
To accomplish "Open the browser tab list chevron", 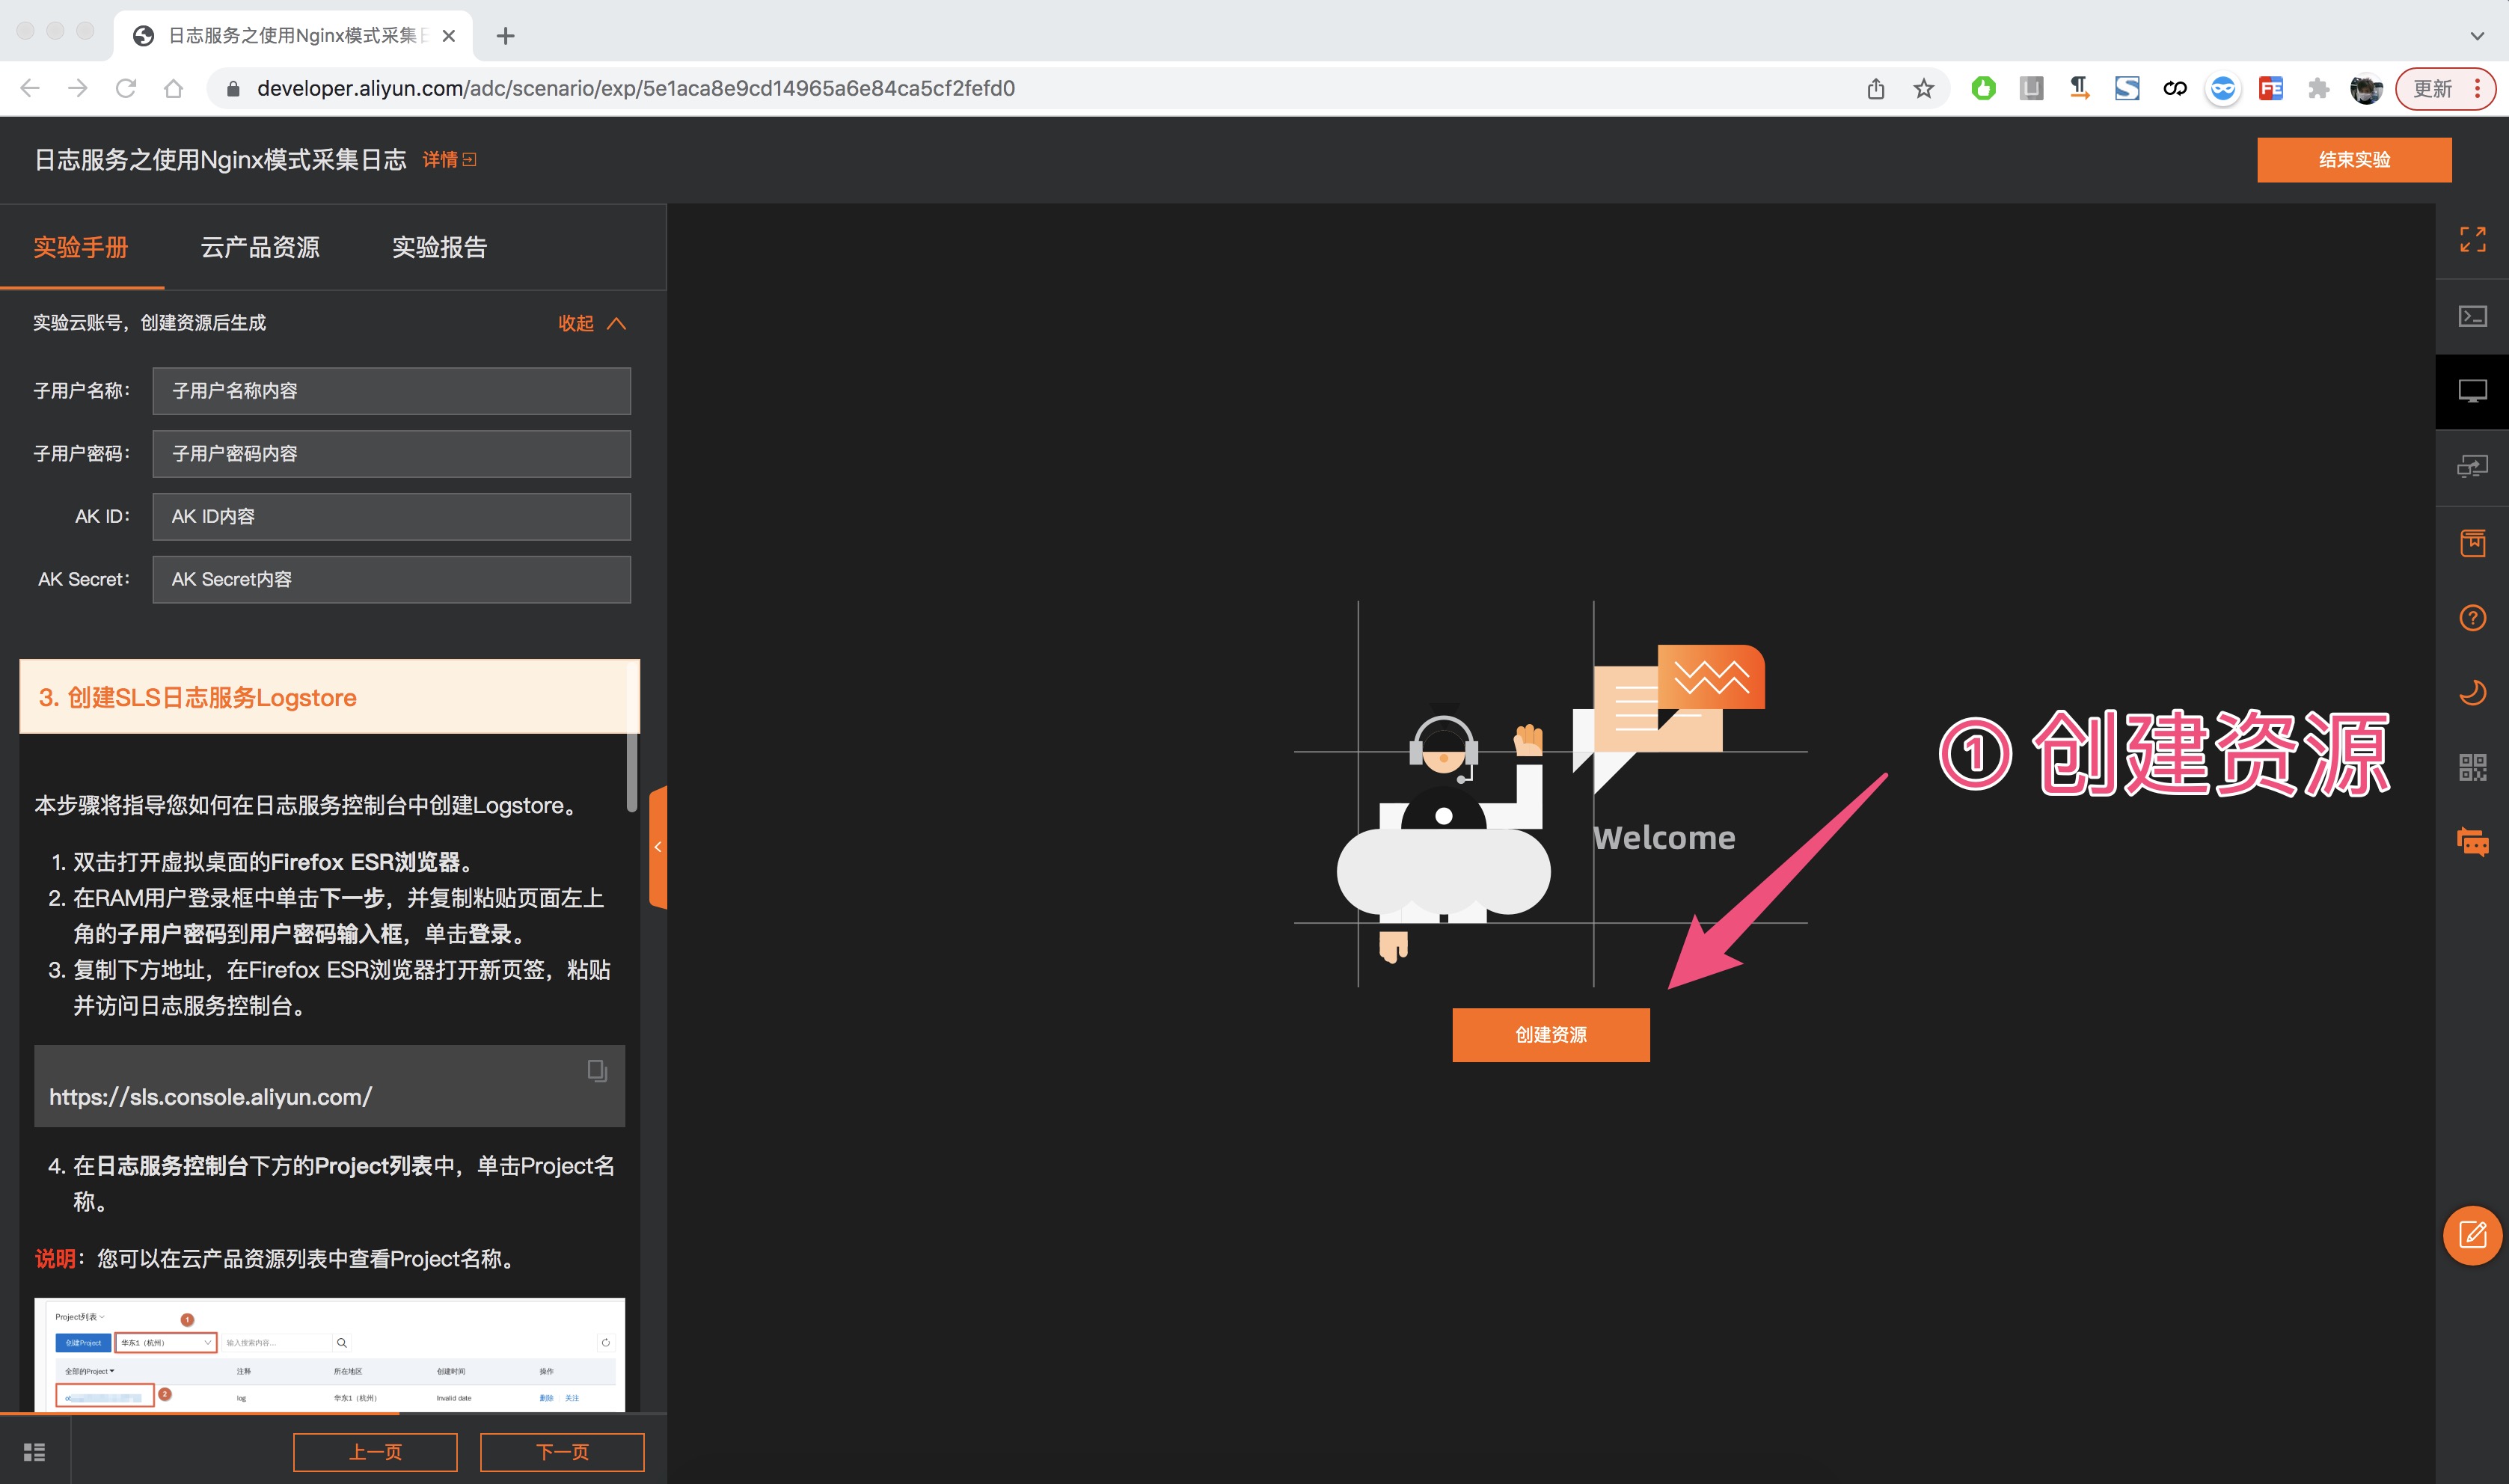I will pos(2476,36).
